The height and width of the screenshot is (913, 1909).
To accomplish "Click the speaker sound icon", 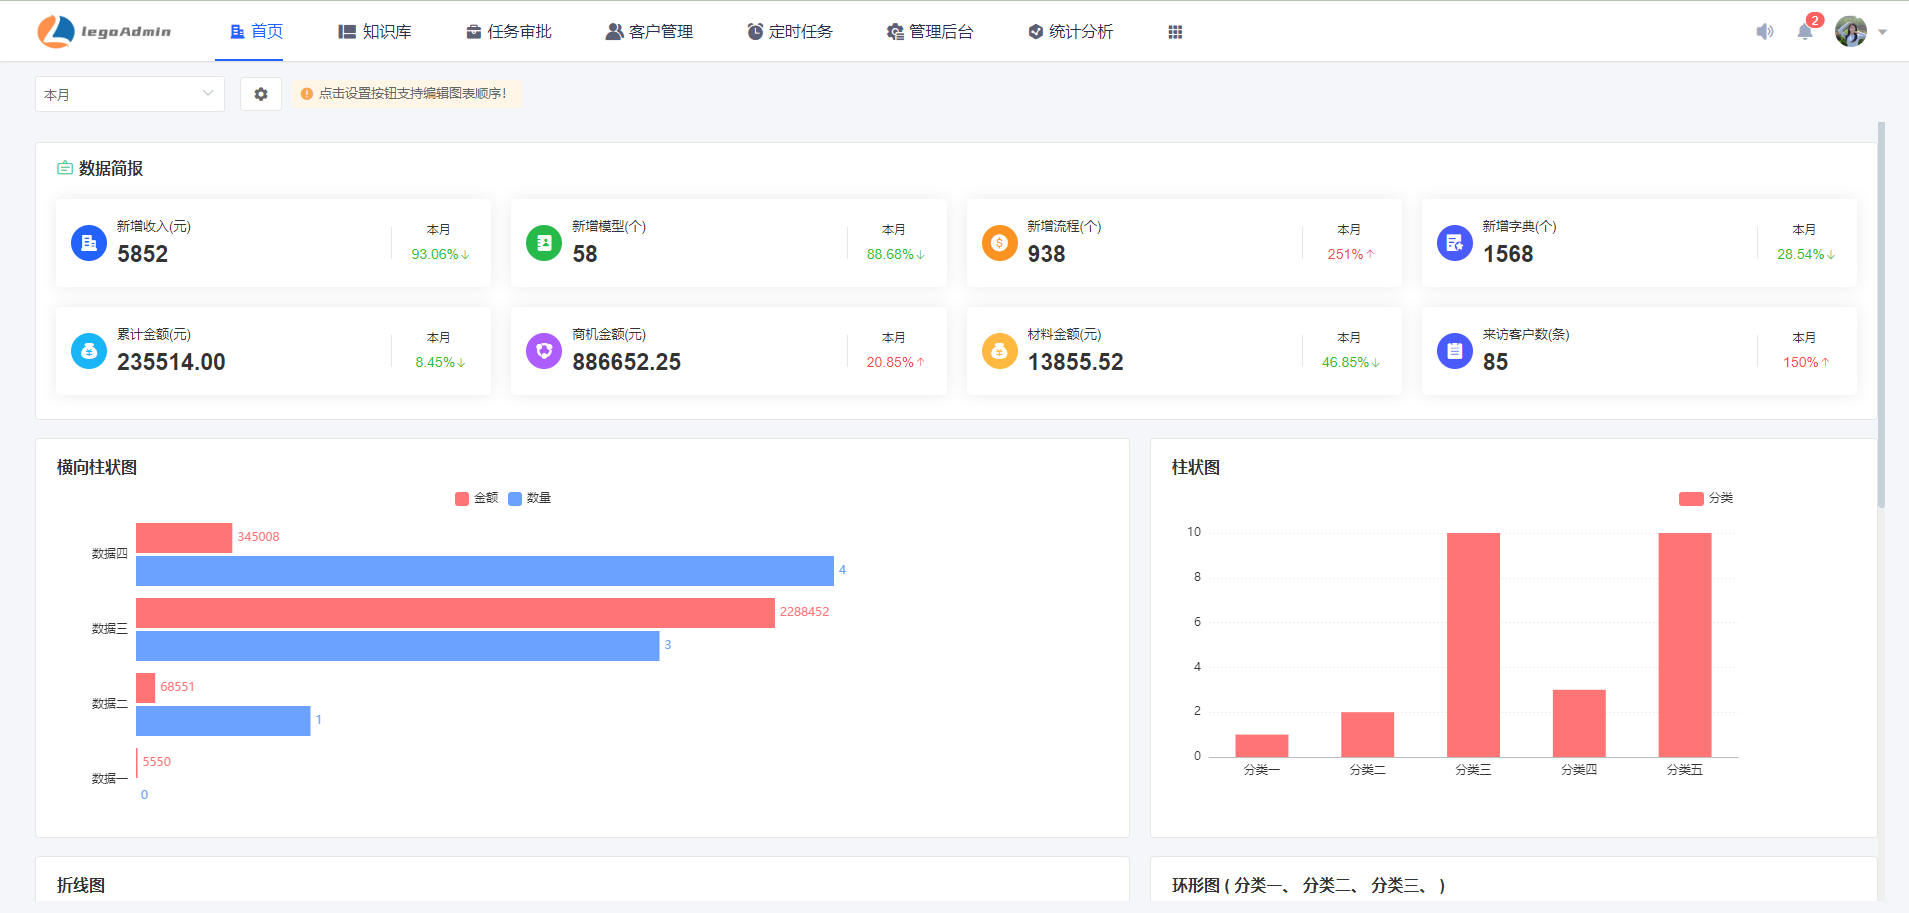I will tap(1765, 32).
